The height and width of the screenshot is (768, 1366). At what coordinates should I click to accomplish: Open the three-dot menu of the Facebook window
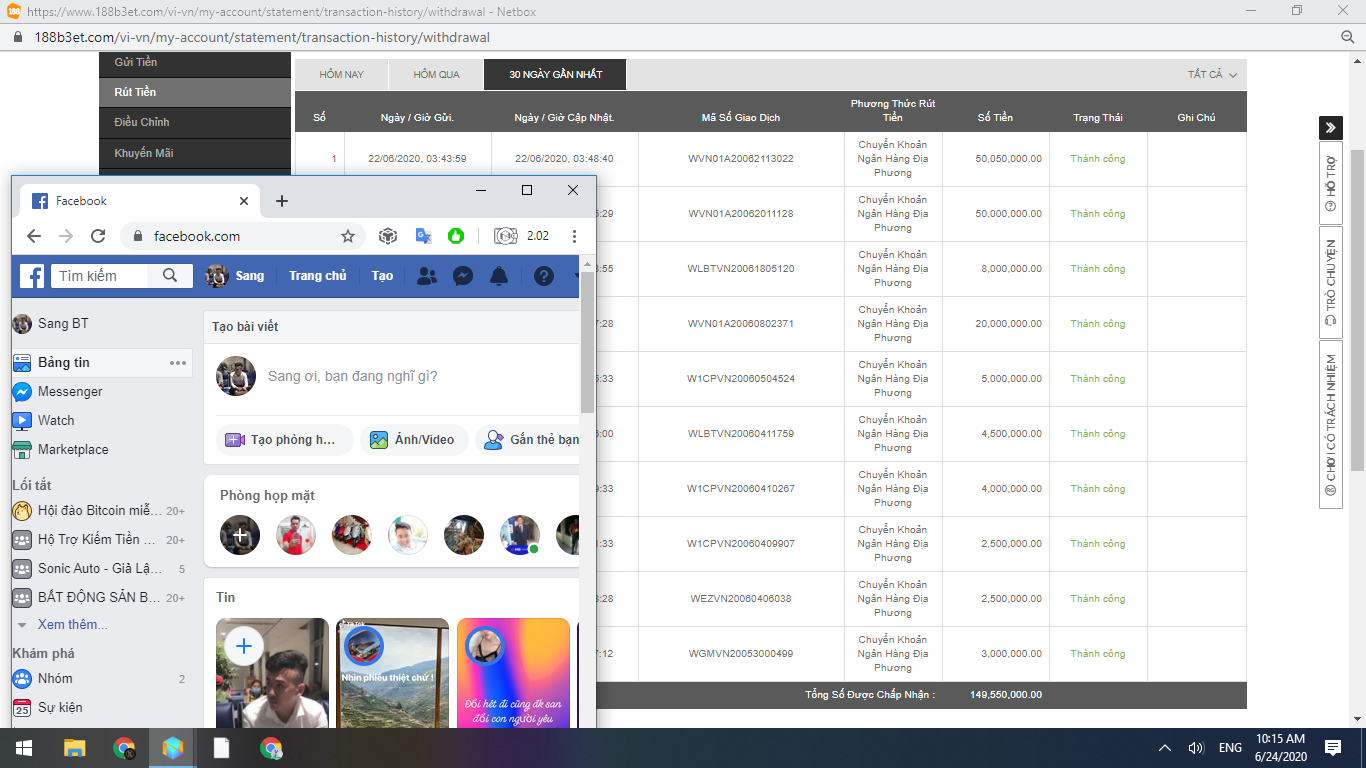point(574,236)
